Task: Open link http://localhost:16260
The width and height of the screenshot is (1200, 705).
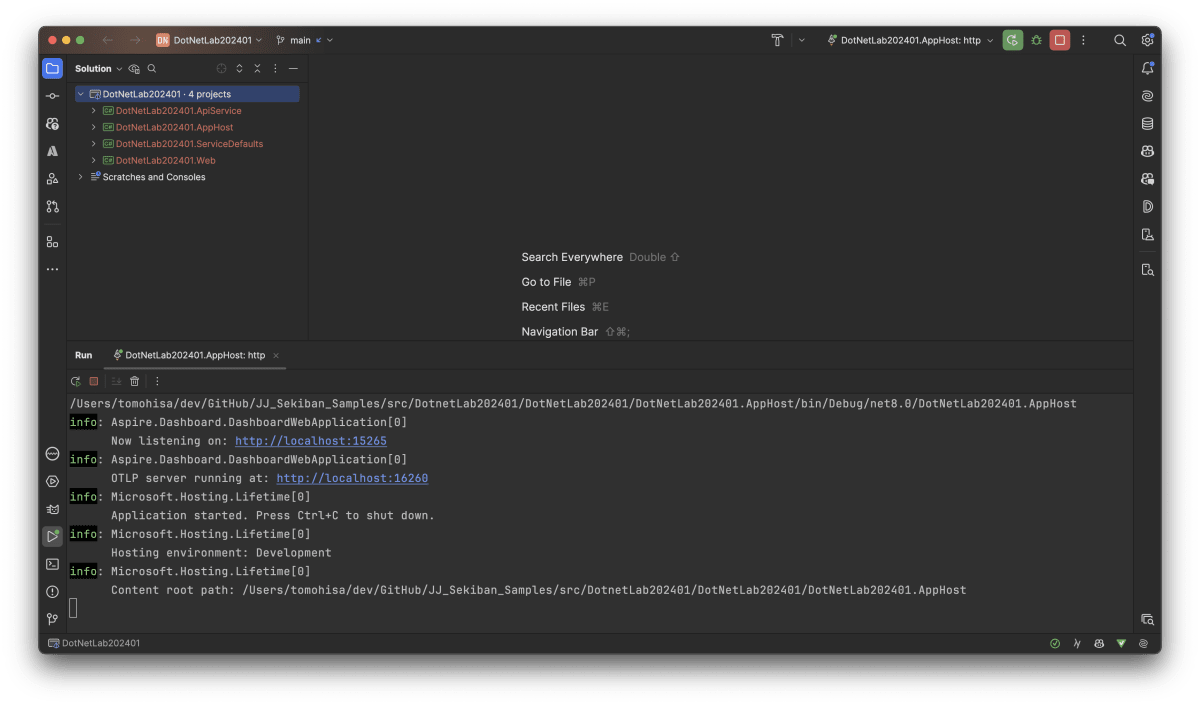Action: pyautogui.click(x=352, y=478)
